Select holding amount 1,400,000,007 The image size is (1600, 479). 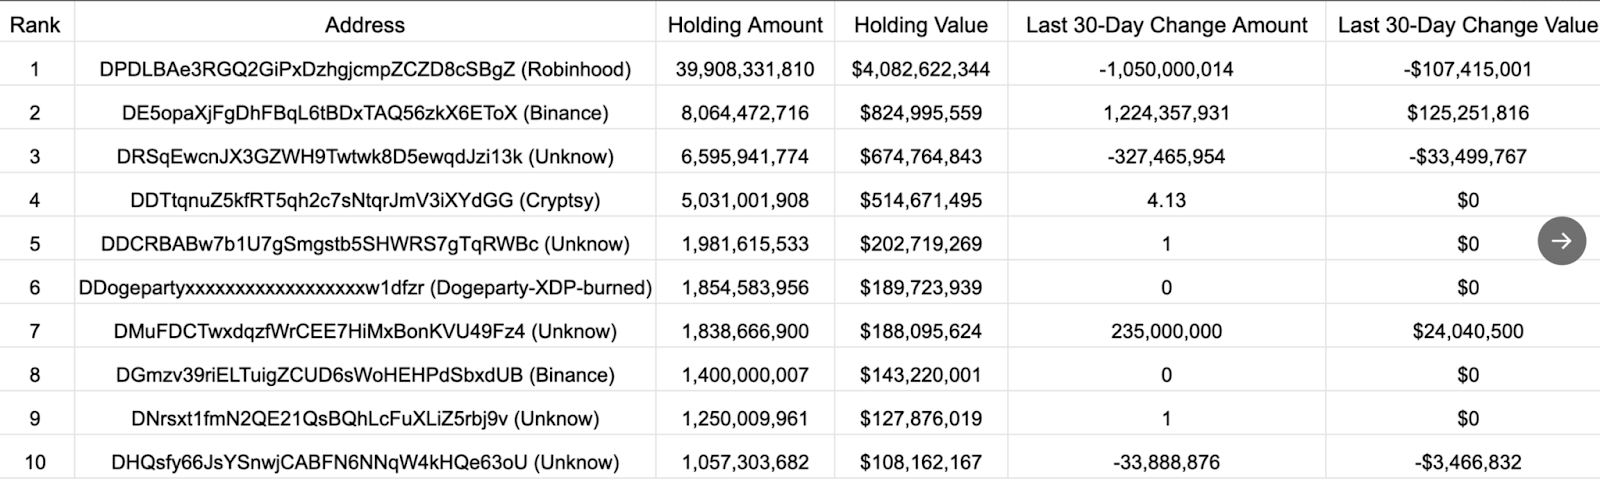[745, 375]
